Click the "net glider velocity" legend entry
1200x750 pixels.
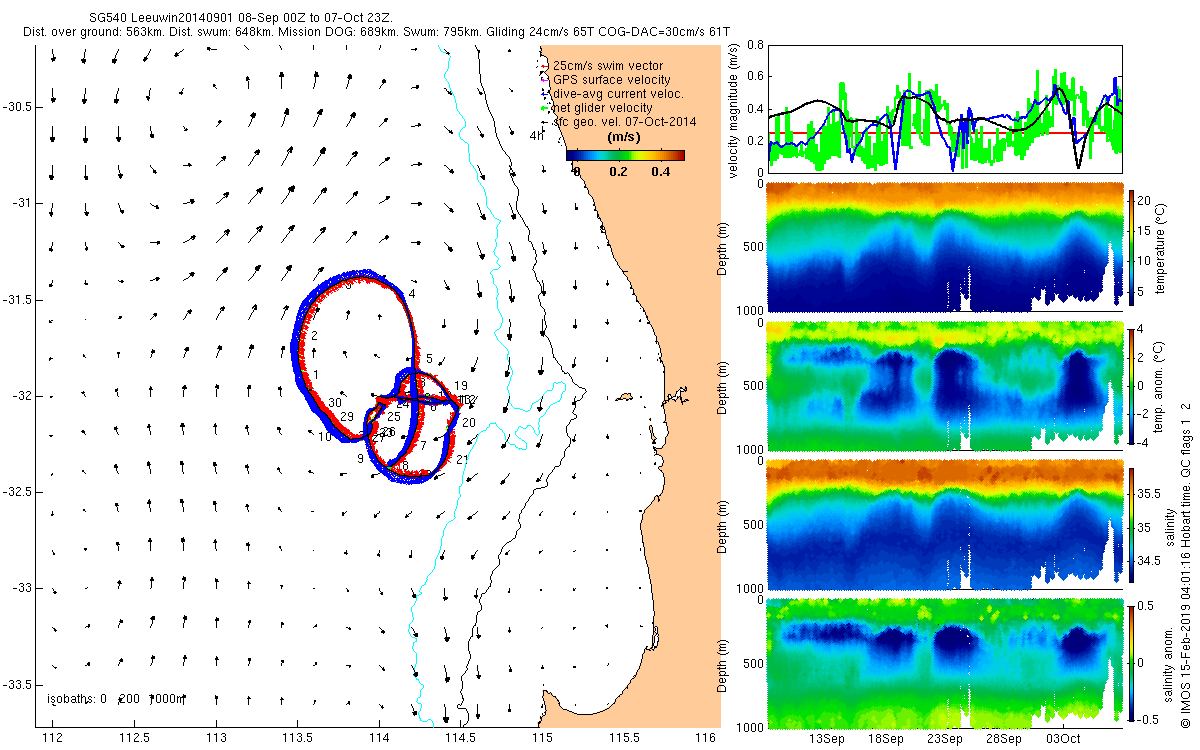click(603, 107)
